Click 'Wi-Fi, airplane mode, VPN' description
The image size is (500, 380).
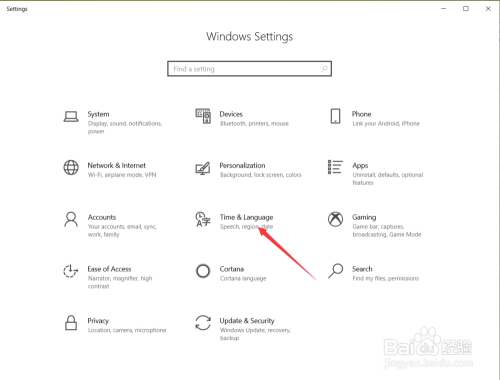point(122,175)
